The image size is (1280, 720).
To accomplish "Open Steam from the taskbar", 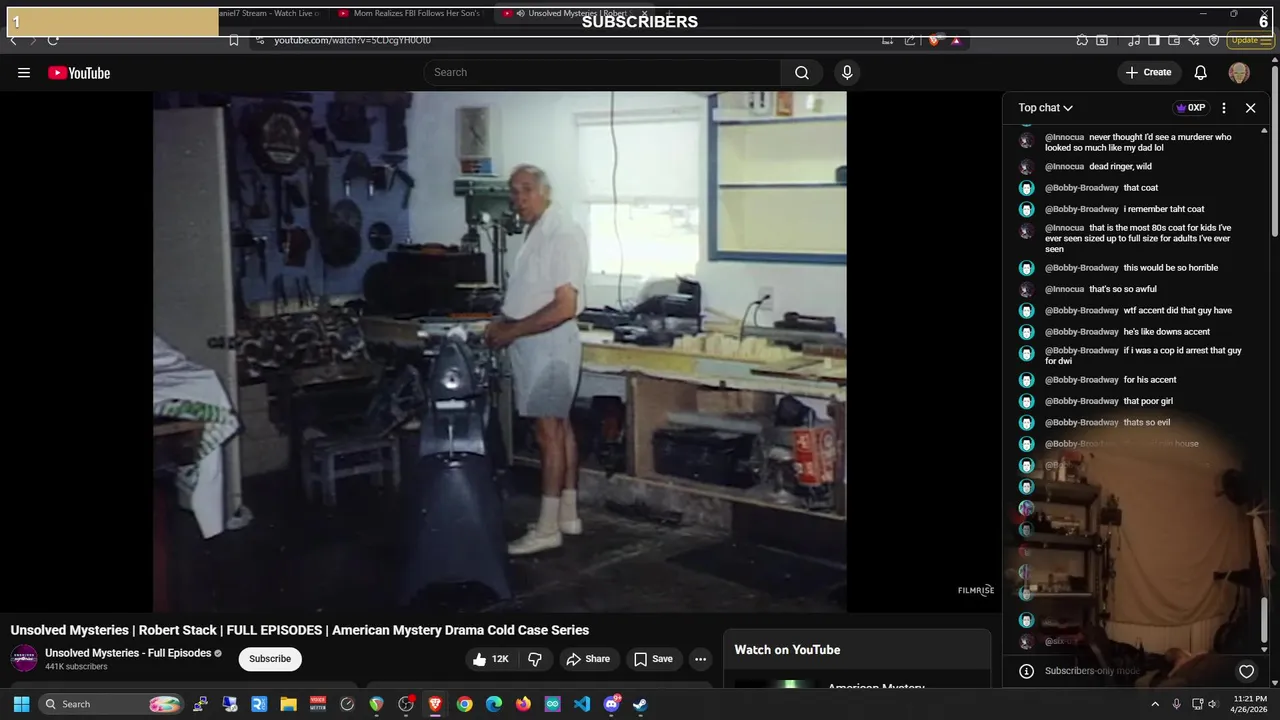I will point(640,704).
